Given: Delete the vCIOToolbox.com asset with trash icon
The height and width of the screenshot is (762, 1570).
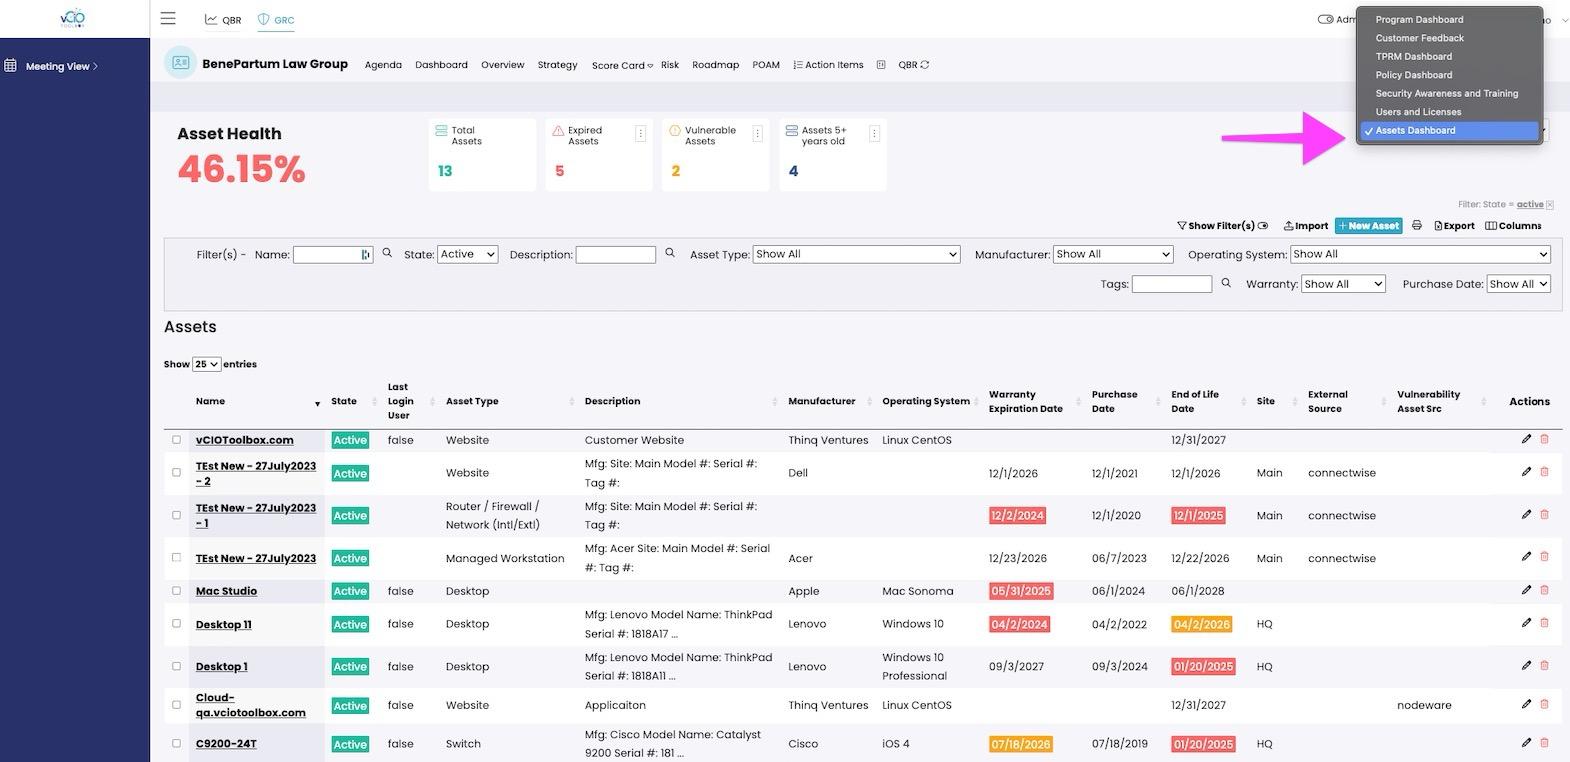Looking at the screenshot, I should pos(1544,439).
